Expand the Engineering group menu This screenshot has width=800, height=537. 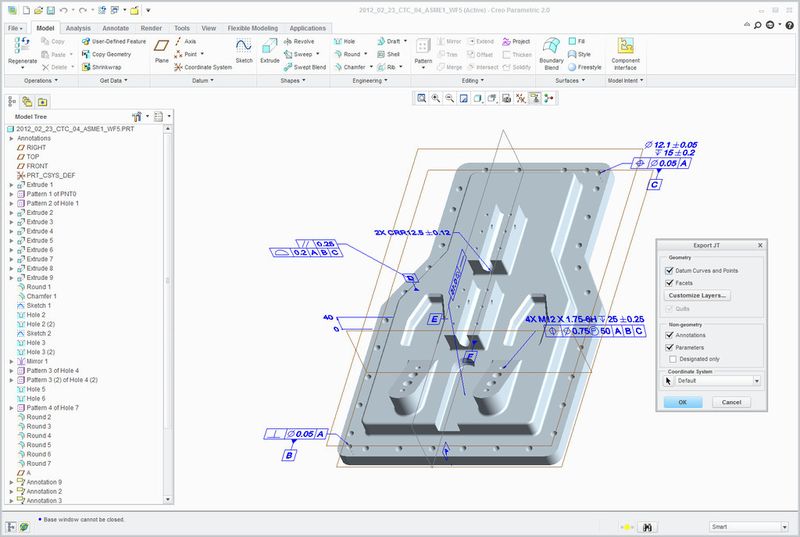coord(369,81)
